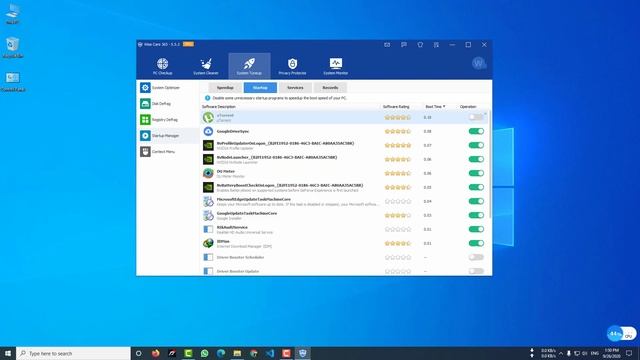
Task: Enable uTorrent startup toggle
Action: (x=476, y=117)
